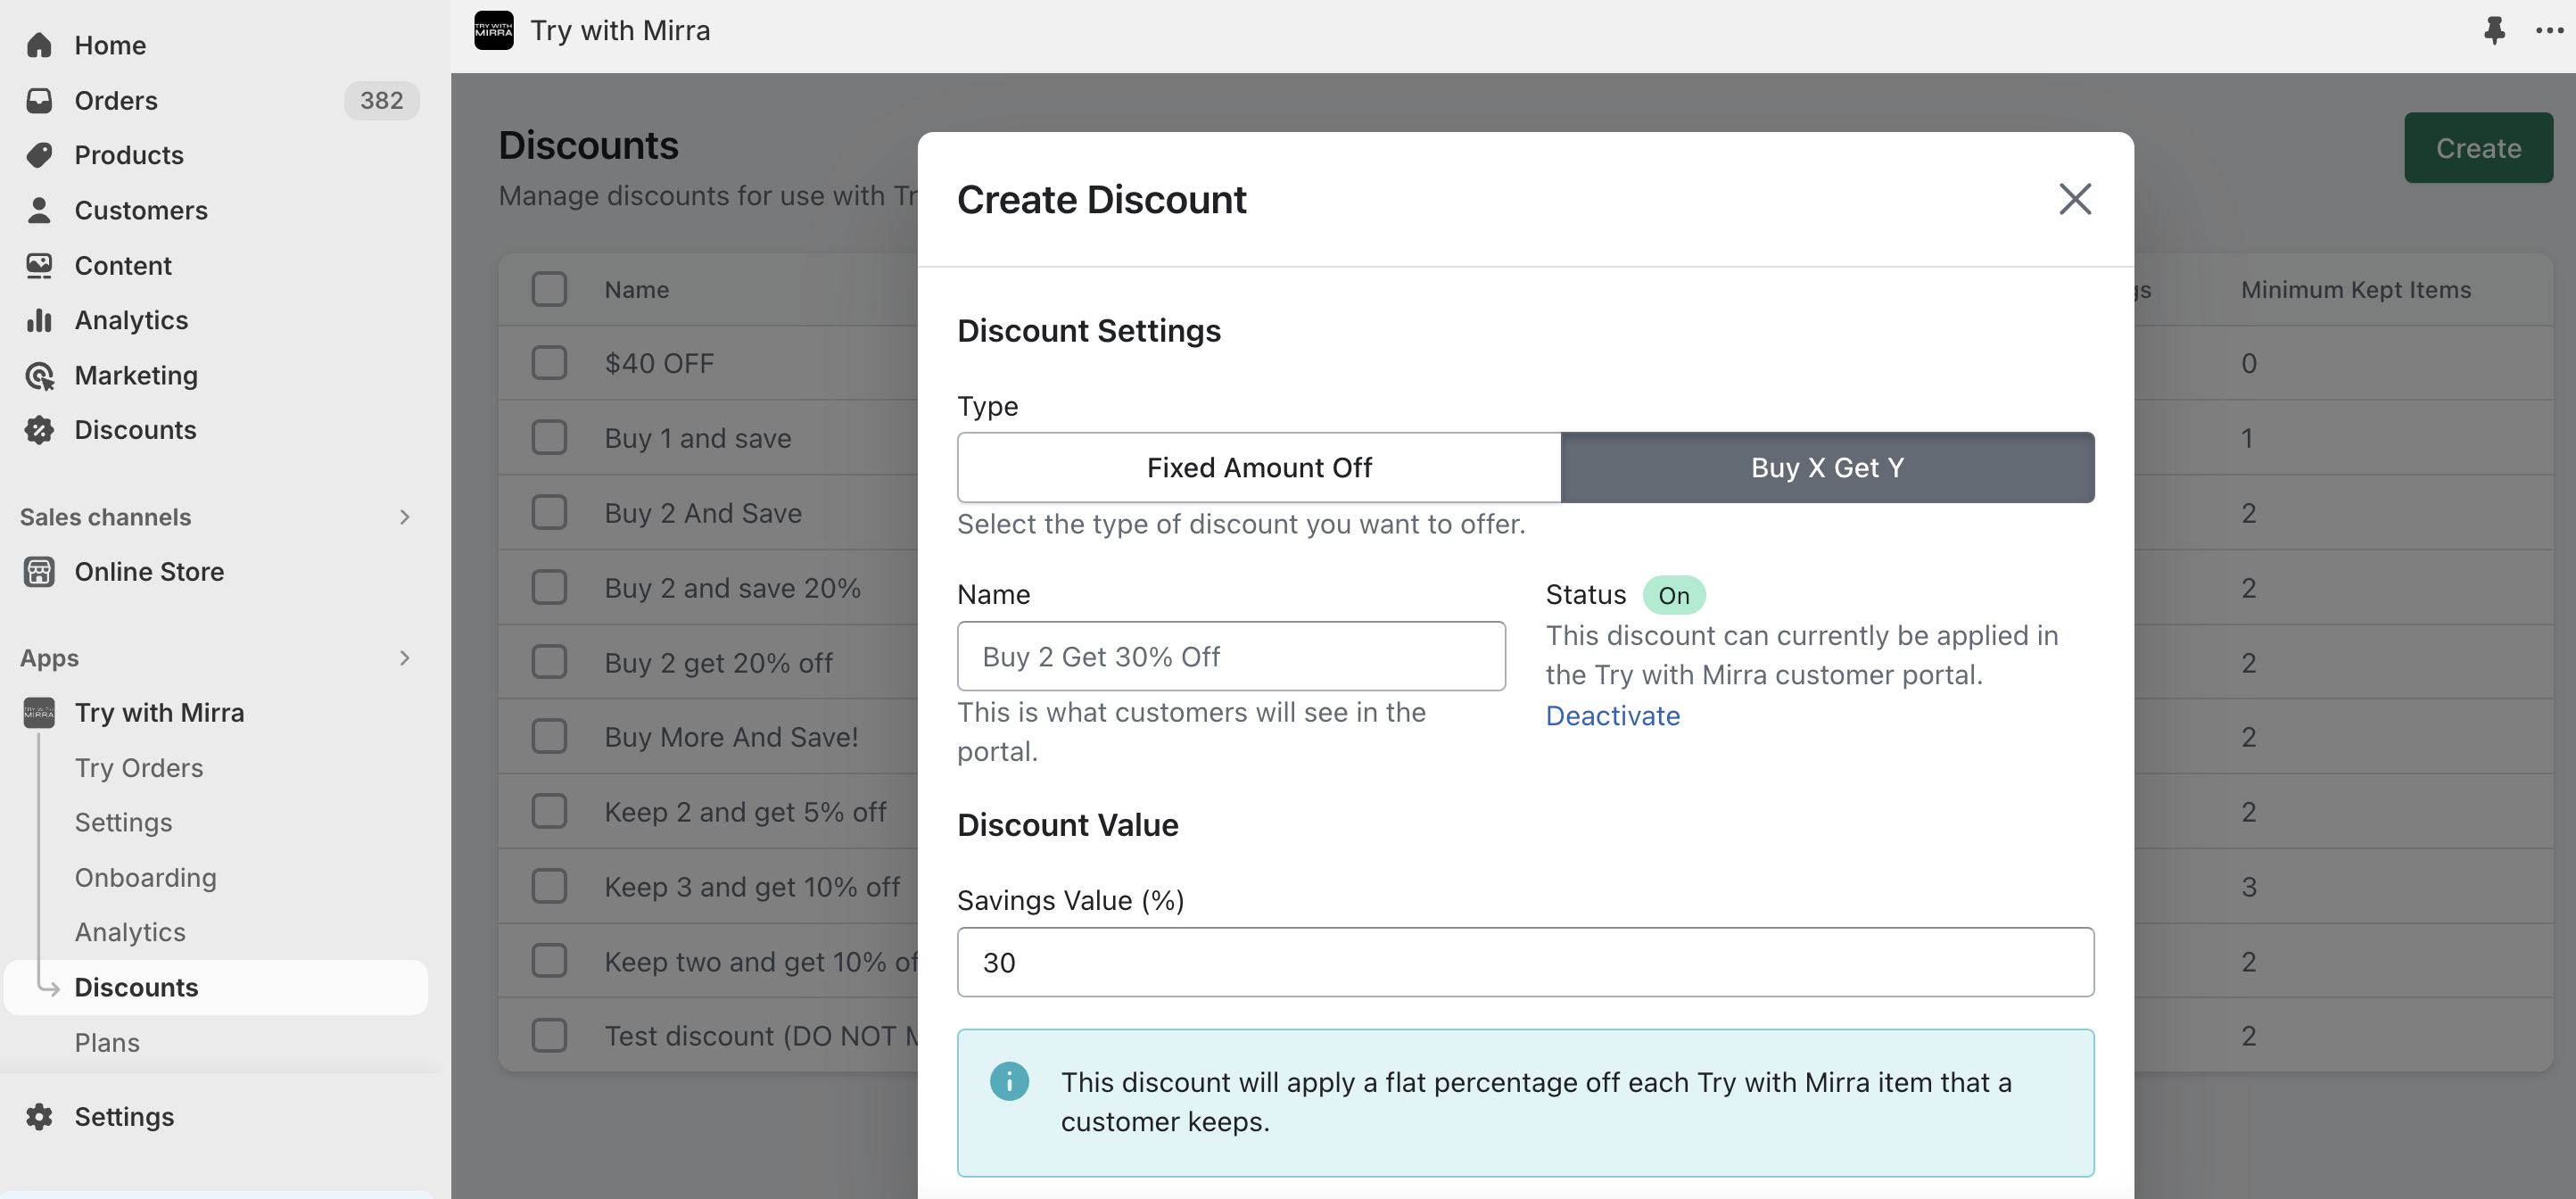Open the Onboarding submenu item
The height and width of the screenshot is (1199, 2576).
[145, 877]
